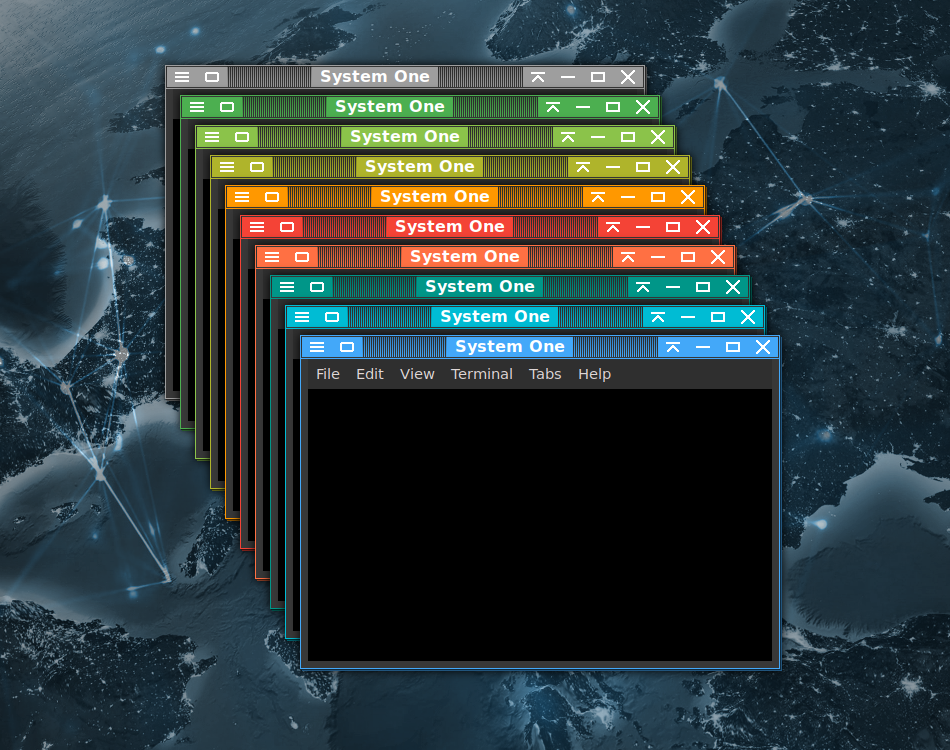This screenshot has height=750, width=950.
Task: Open the window menu of the red window
Action: point(257,227)
